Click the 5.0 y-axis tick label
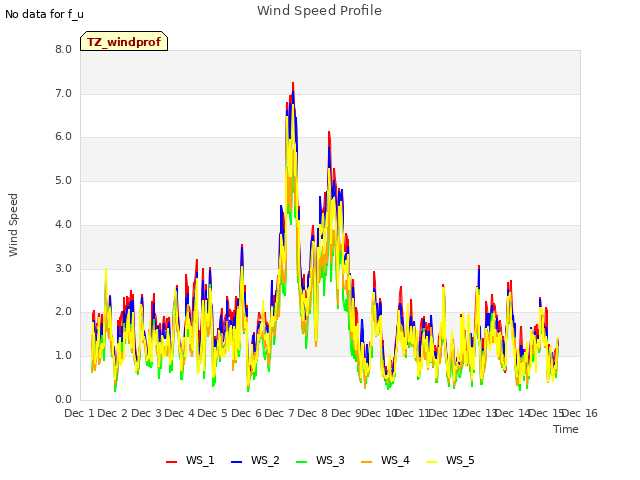This screenshot has width=640, height=480. (x=63, y=181)
